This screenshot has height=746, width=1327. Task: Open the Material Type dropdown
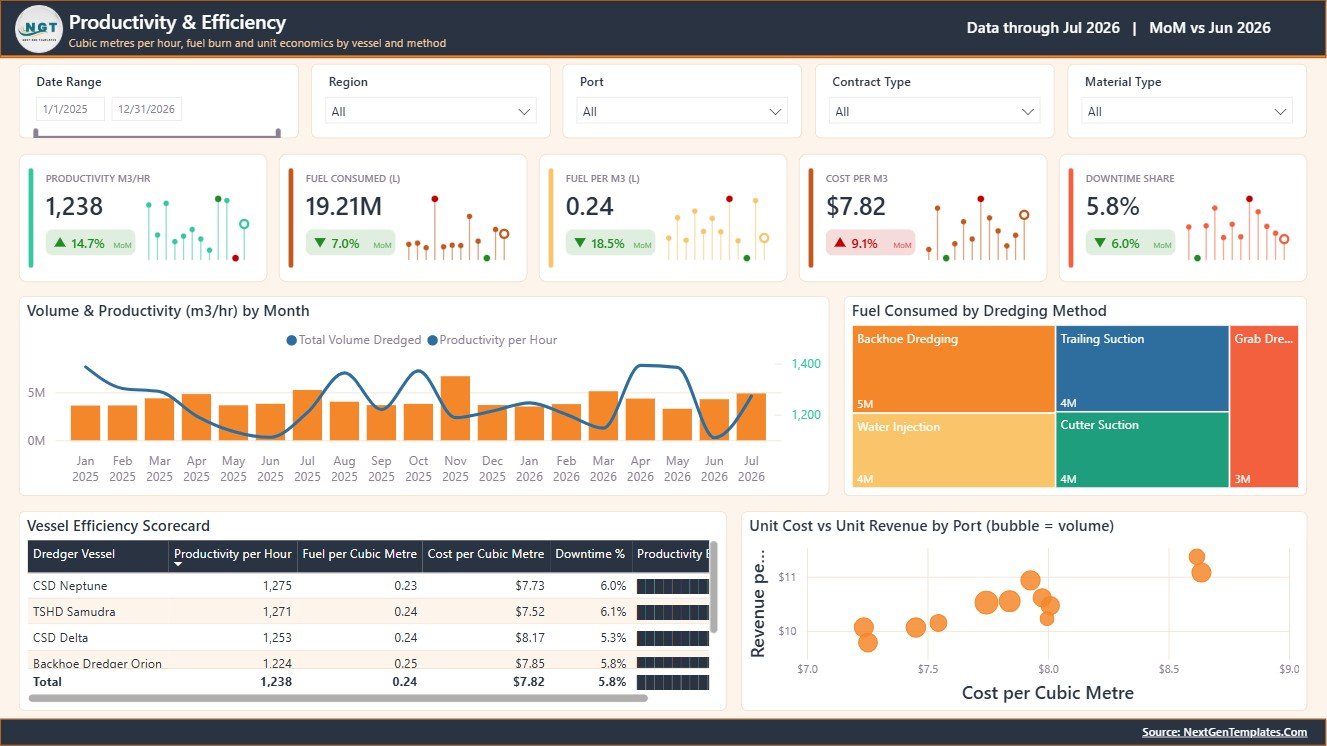(1188, 111)
